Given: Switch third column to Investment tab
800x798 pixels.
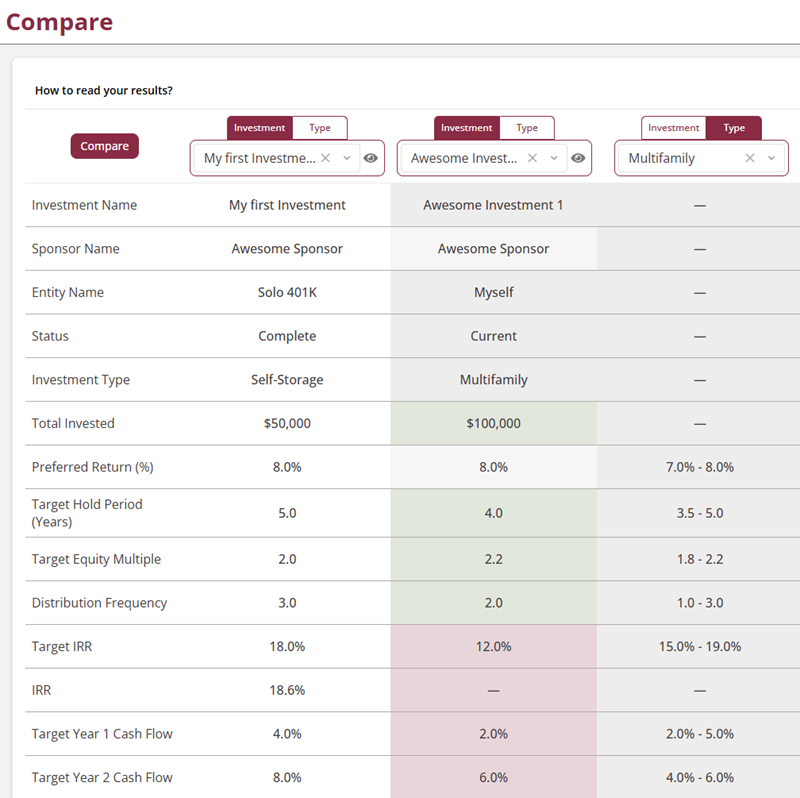Looking at the screenshot, I should 674,128.
